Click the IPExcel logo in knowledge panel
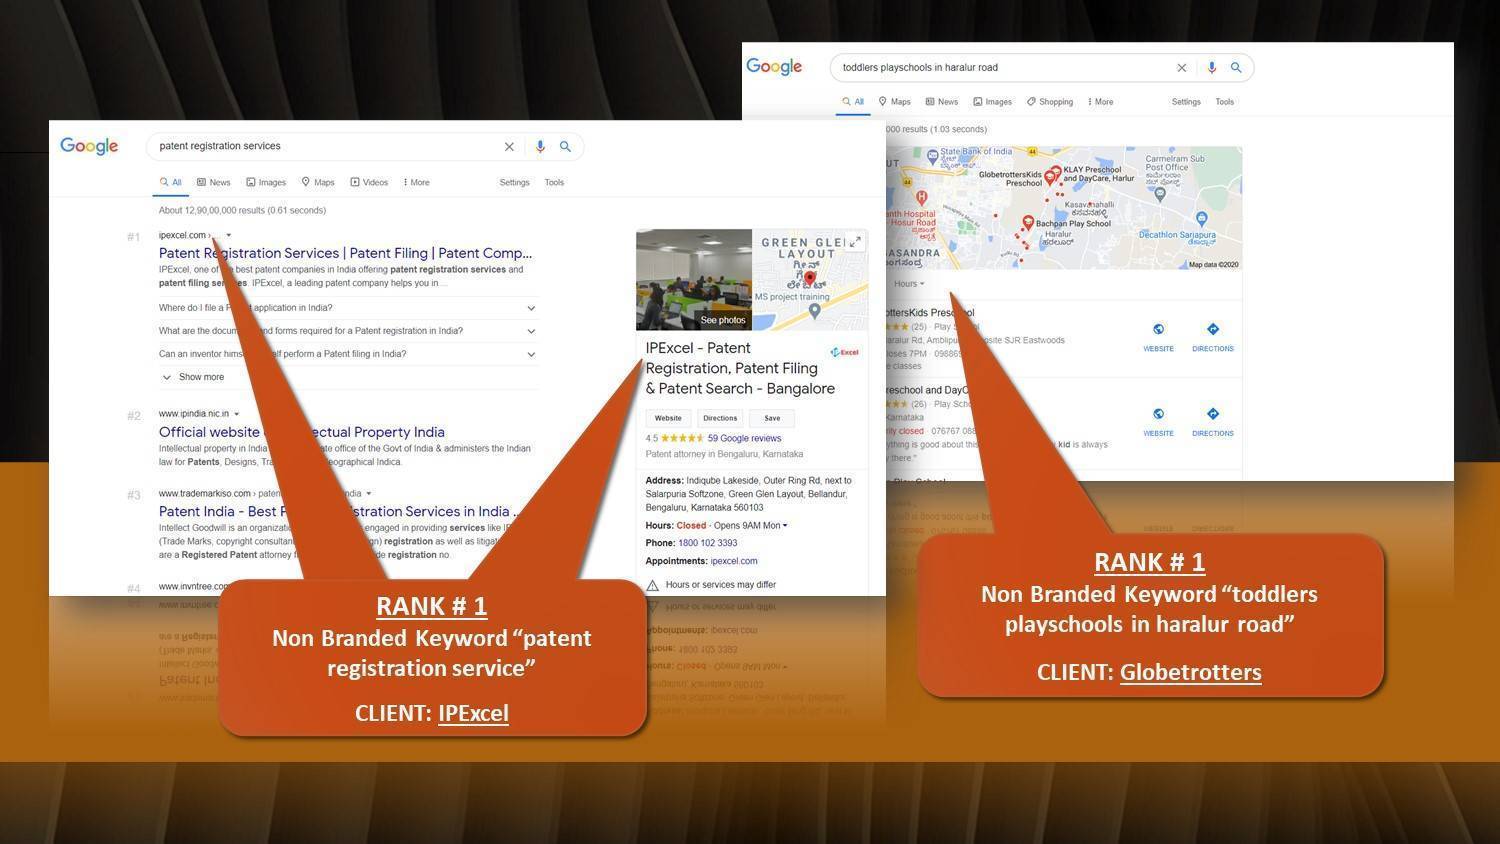Image resolution: width=1500 pixels, height=844 pixels. coord(844,352)
